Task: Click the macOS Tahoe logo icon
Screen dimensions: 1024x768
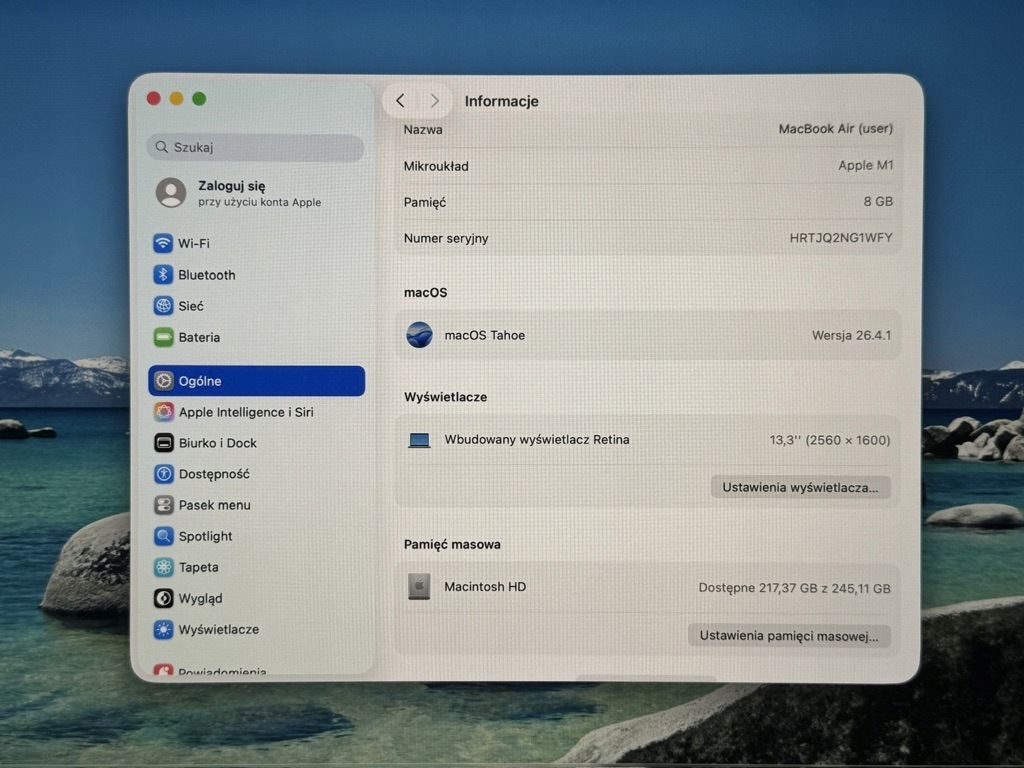Action: coord(419,335)
